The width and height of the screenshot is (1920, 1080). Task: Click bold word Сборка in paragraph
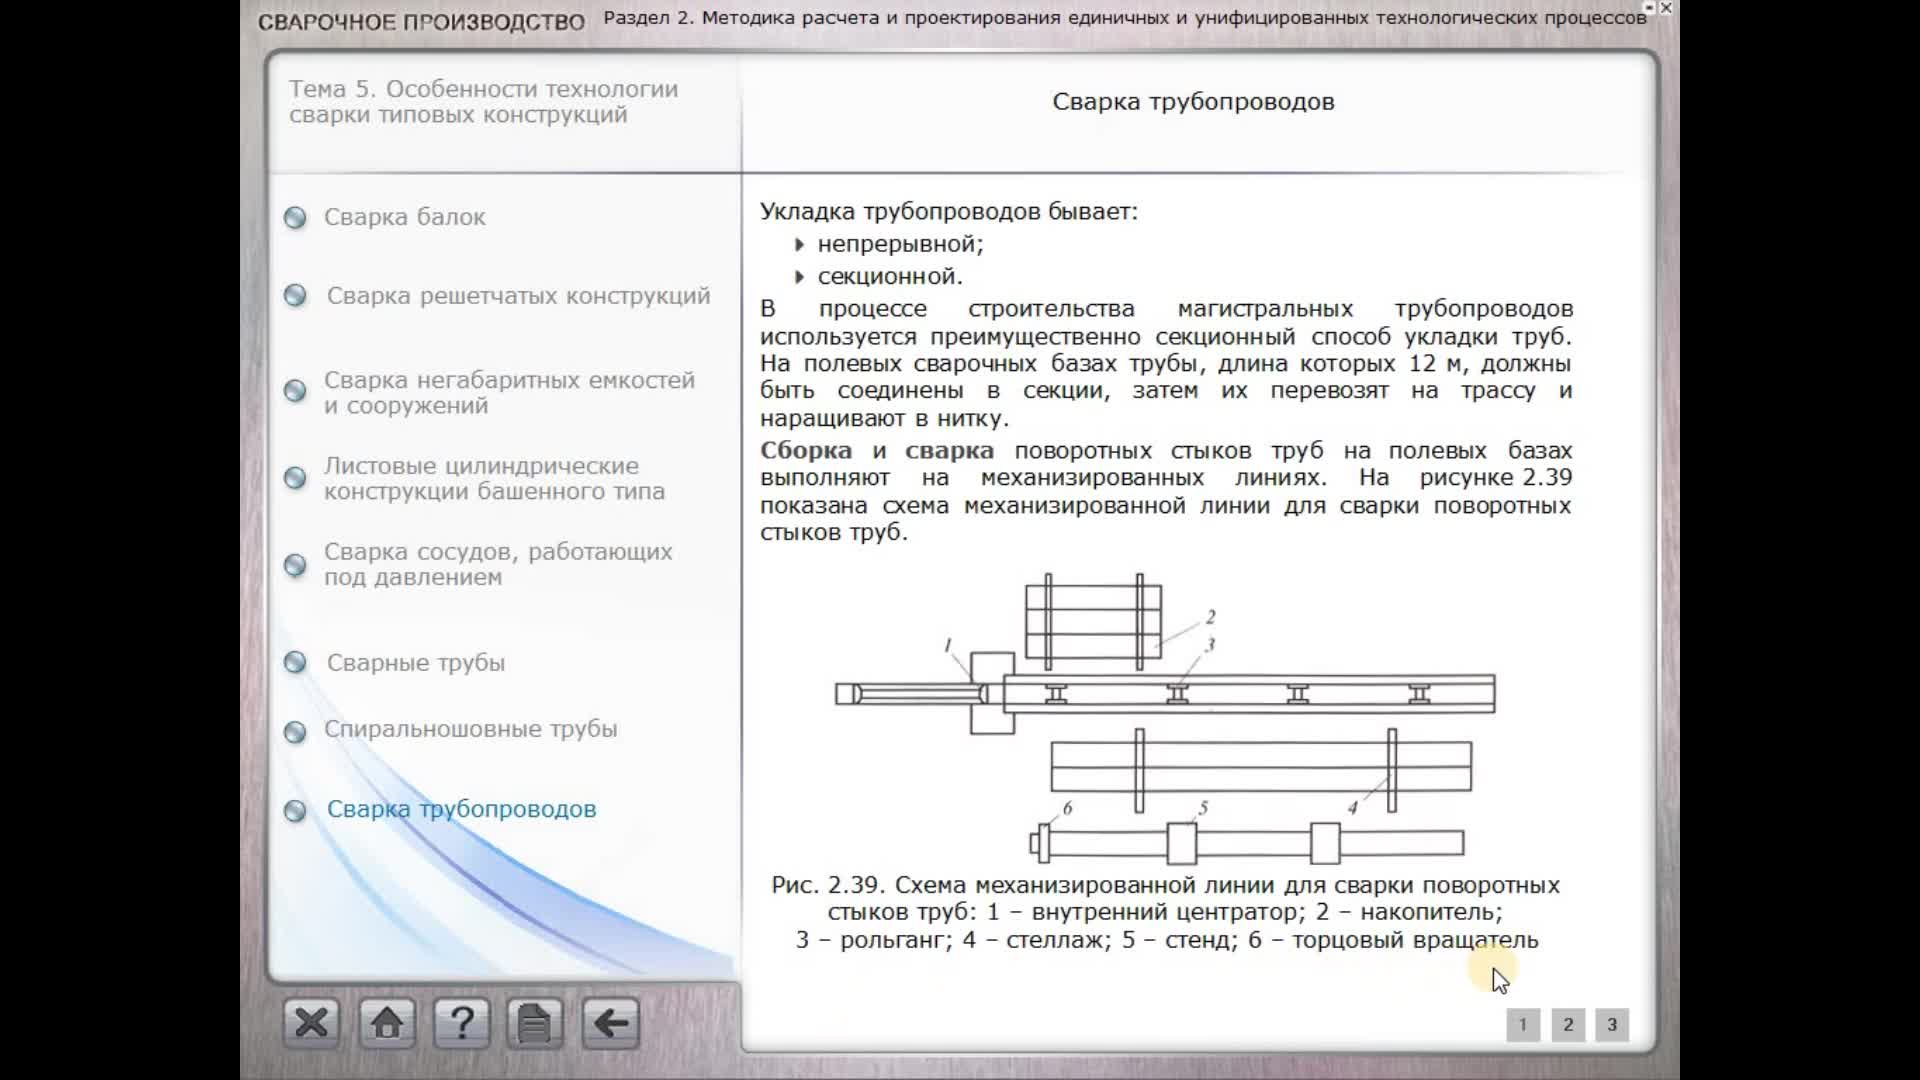(806, 451)
